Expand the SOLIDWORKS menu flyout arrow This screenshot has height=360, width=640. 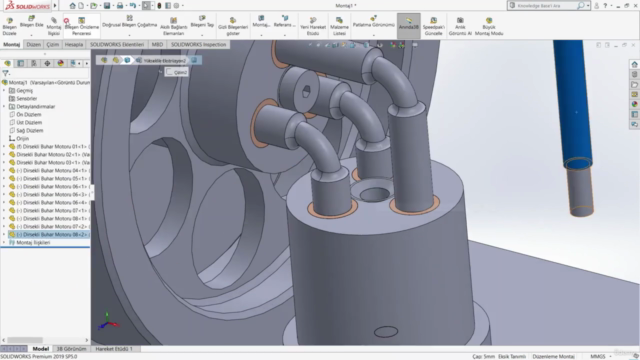coord(55,6)
